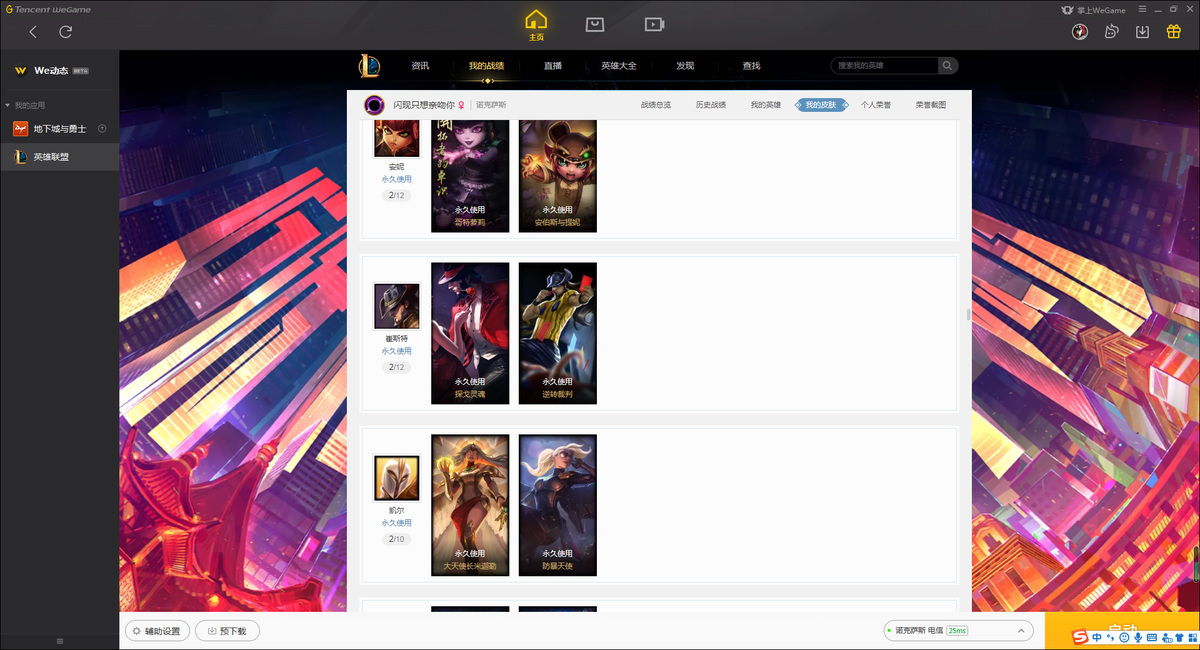
Task: Click the download icon next to 地下城与勇士
Action: [102, 129]
